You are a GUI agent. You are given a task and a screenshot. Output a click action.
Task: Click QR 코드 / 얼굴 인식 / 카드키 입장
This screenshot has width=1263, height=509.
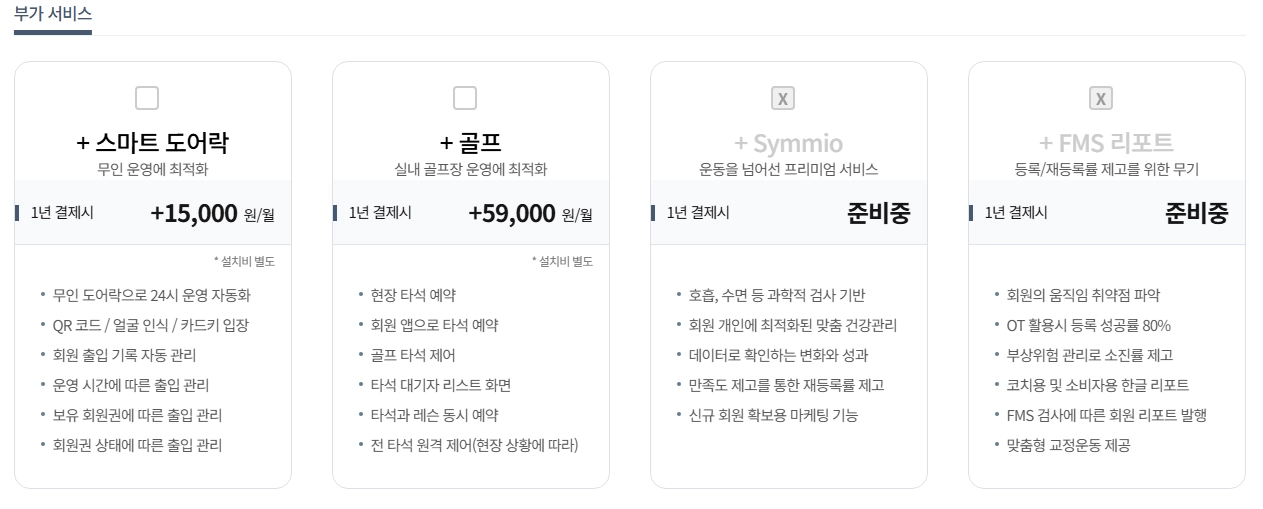151,325
